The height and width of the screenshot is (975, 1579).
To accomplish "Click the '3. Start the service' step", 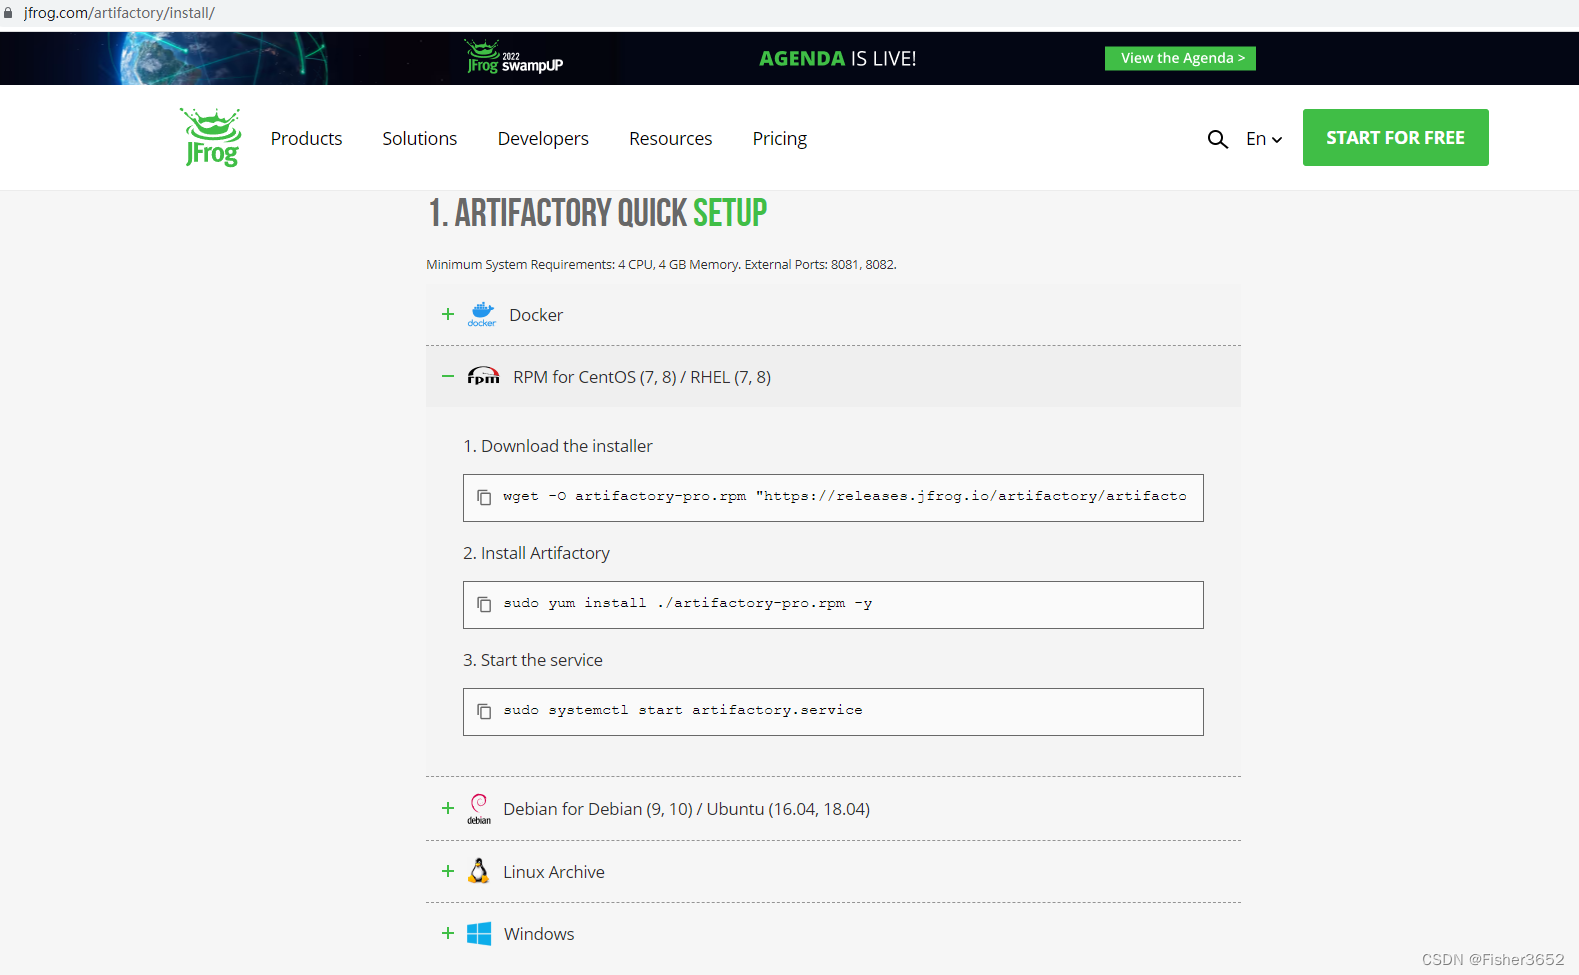I will pos(533,660).
